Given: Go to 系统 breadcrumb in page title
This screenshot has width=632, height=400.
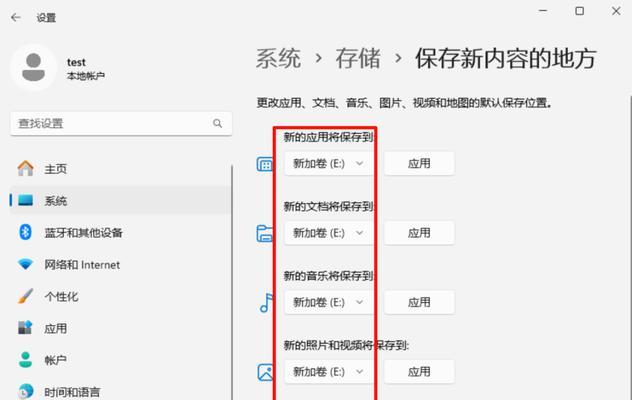Looking at the screenshot, I should (279, 58).
